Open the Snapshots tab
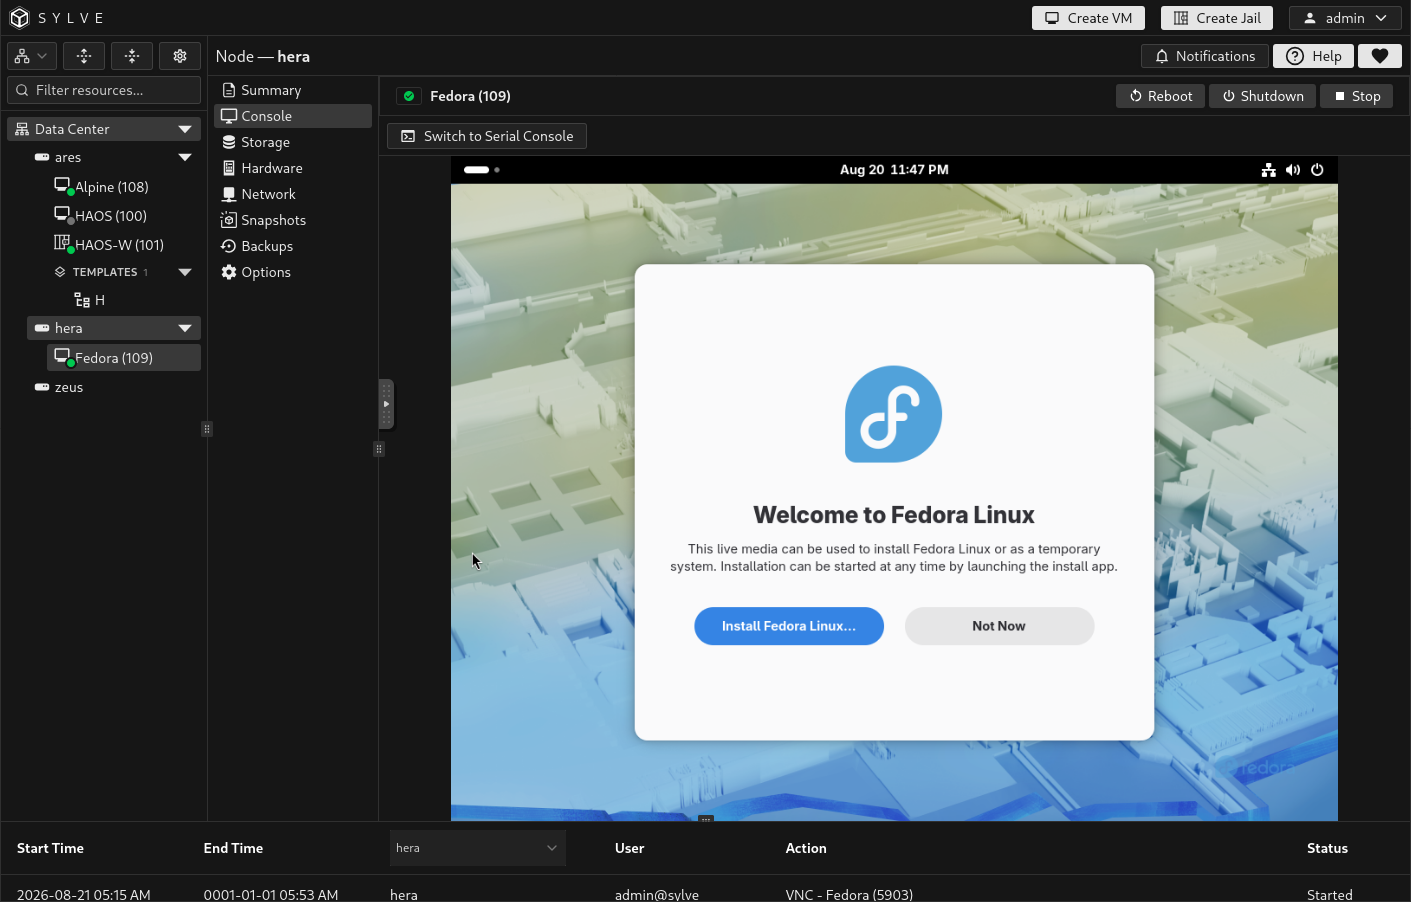 (x=293, y=220)
